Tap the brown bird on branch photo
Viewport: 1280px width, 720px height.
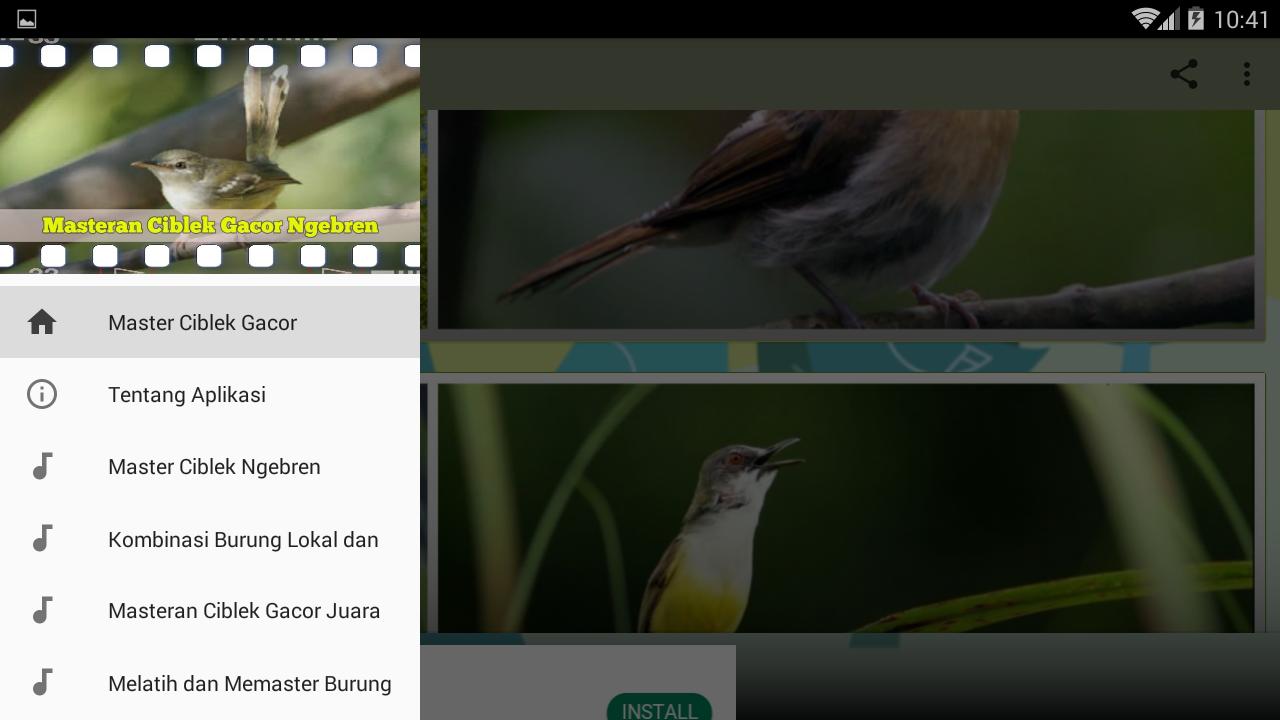click(846, 219)
